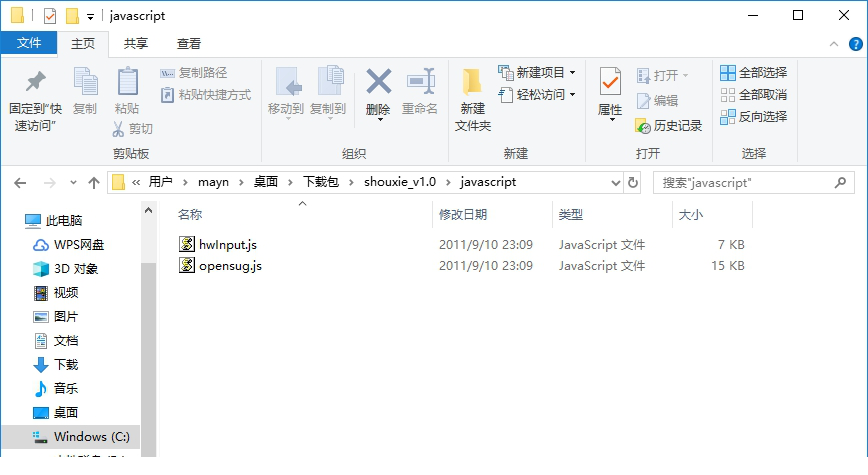Click title bar Properties checkmark icon

click(50, 16)
